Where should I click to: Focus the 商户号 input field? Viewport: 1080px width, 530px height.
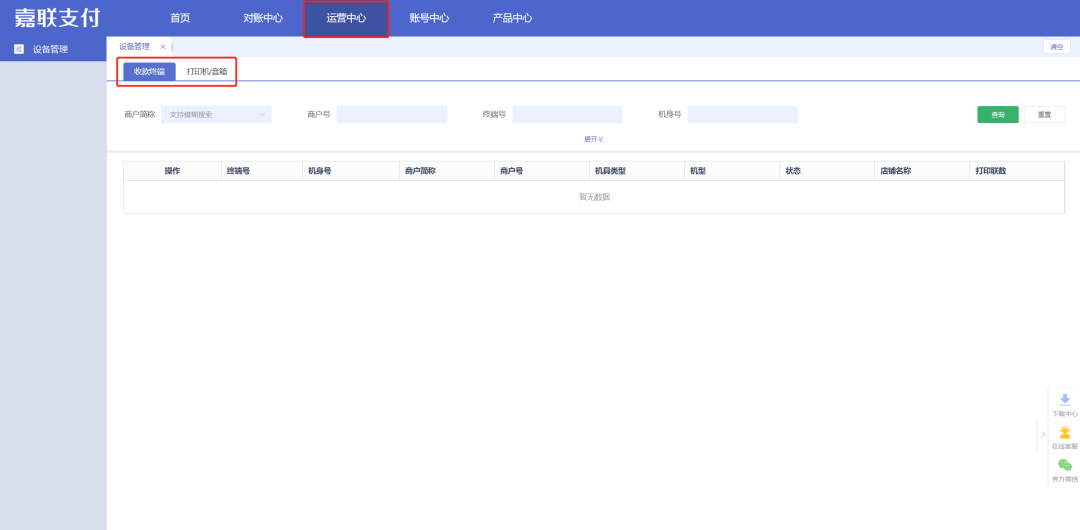click(x=392, y=114)
